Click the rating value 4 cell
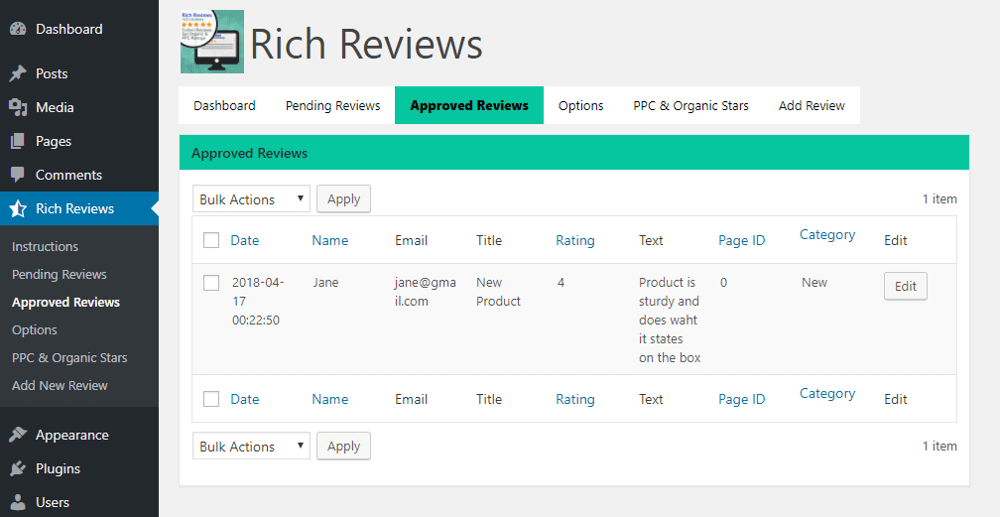The width and height of the screenshot is (1000, 517). pos(561,282)
